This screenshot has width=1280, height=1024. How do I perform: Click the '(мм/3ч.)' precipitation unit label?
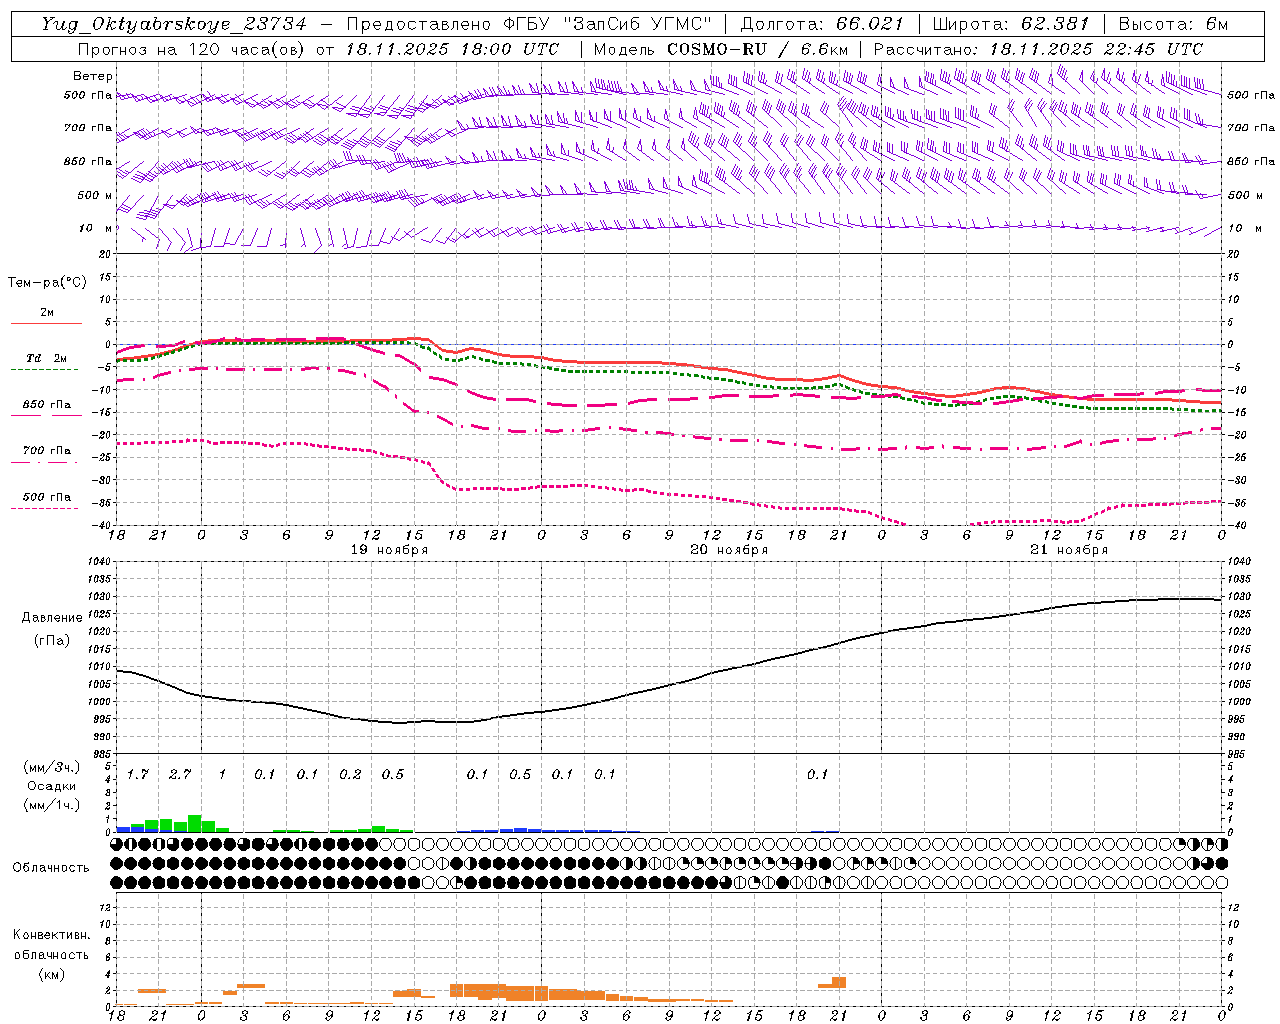click(x=51, y=768)
